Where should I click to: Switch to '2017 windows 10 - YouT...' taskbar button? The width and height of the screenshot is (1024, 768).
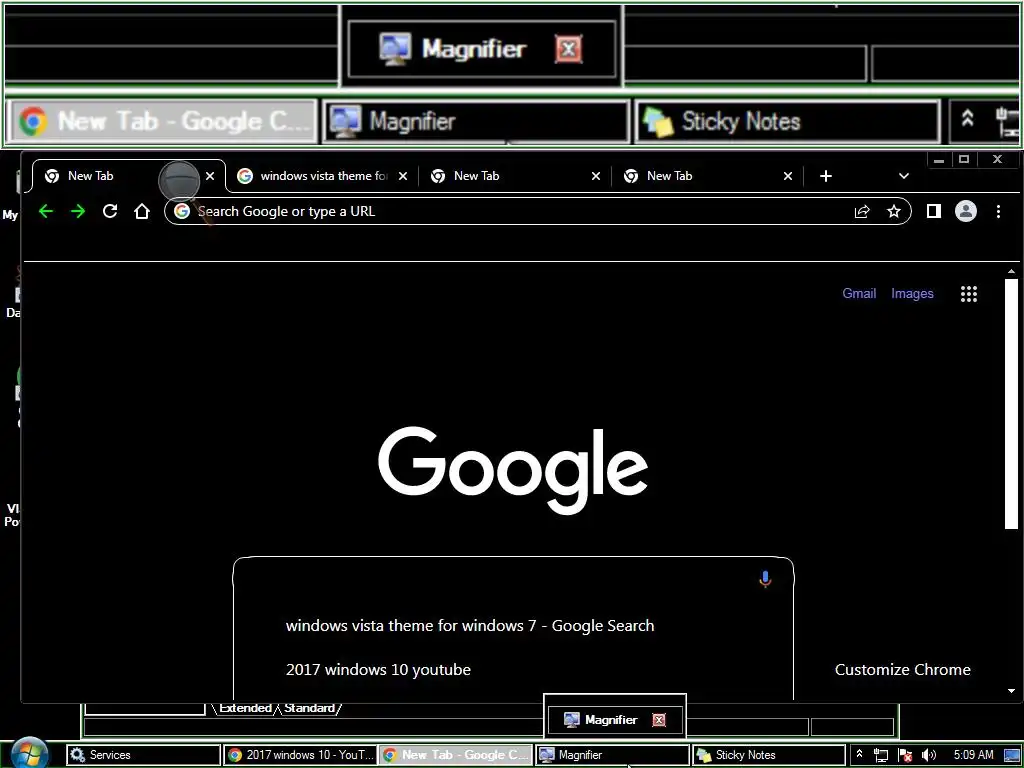pos(300,755)
